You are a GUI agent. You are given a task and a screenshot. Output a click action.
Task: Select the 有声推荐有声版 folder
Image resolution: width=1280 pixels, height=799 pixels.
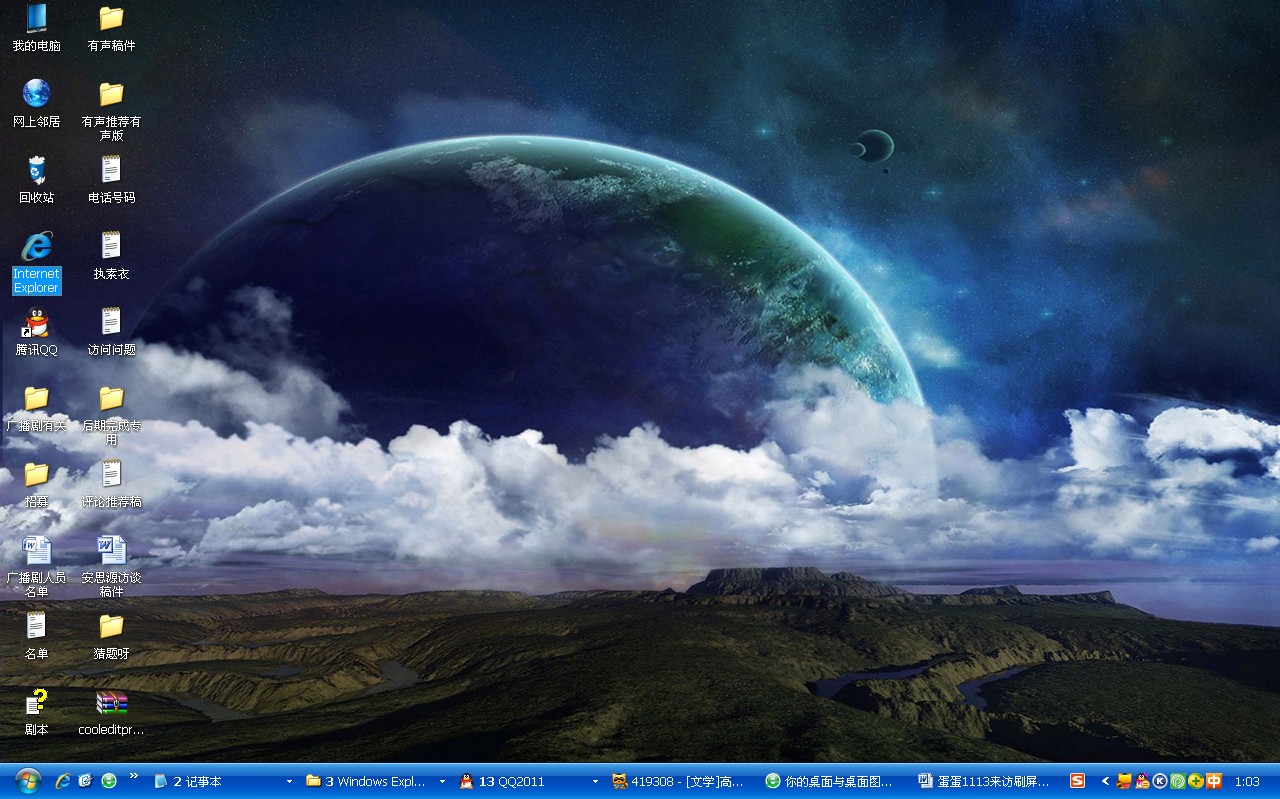(111, 110)
